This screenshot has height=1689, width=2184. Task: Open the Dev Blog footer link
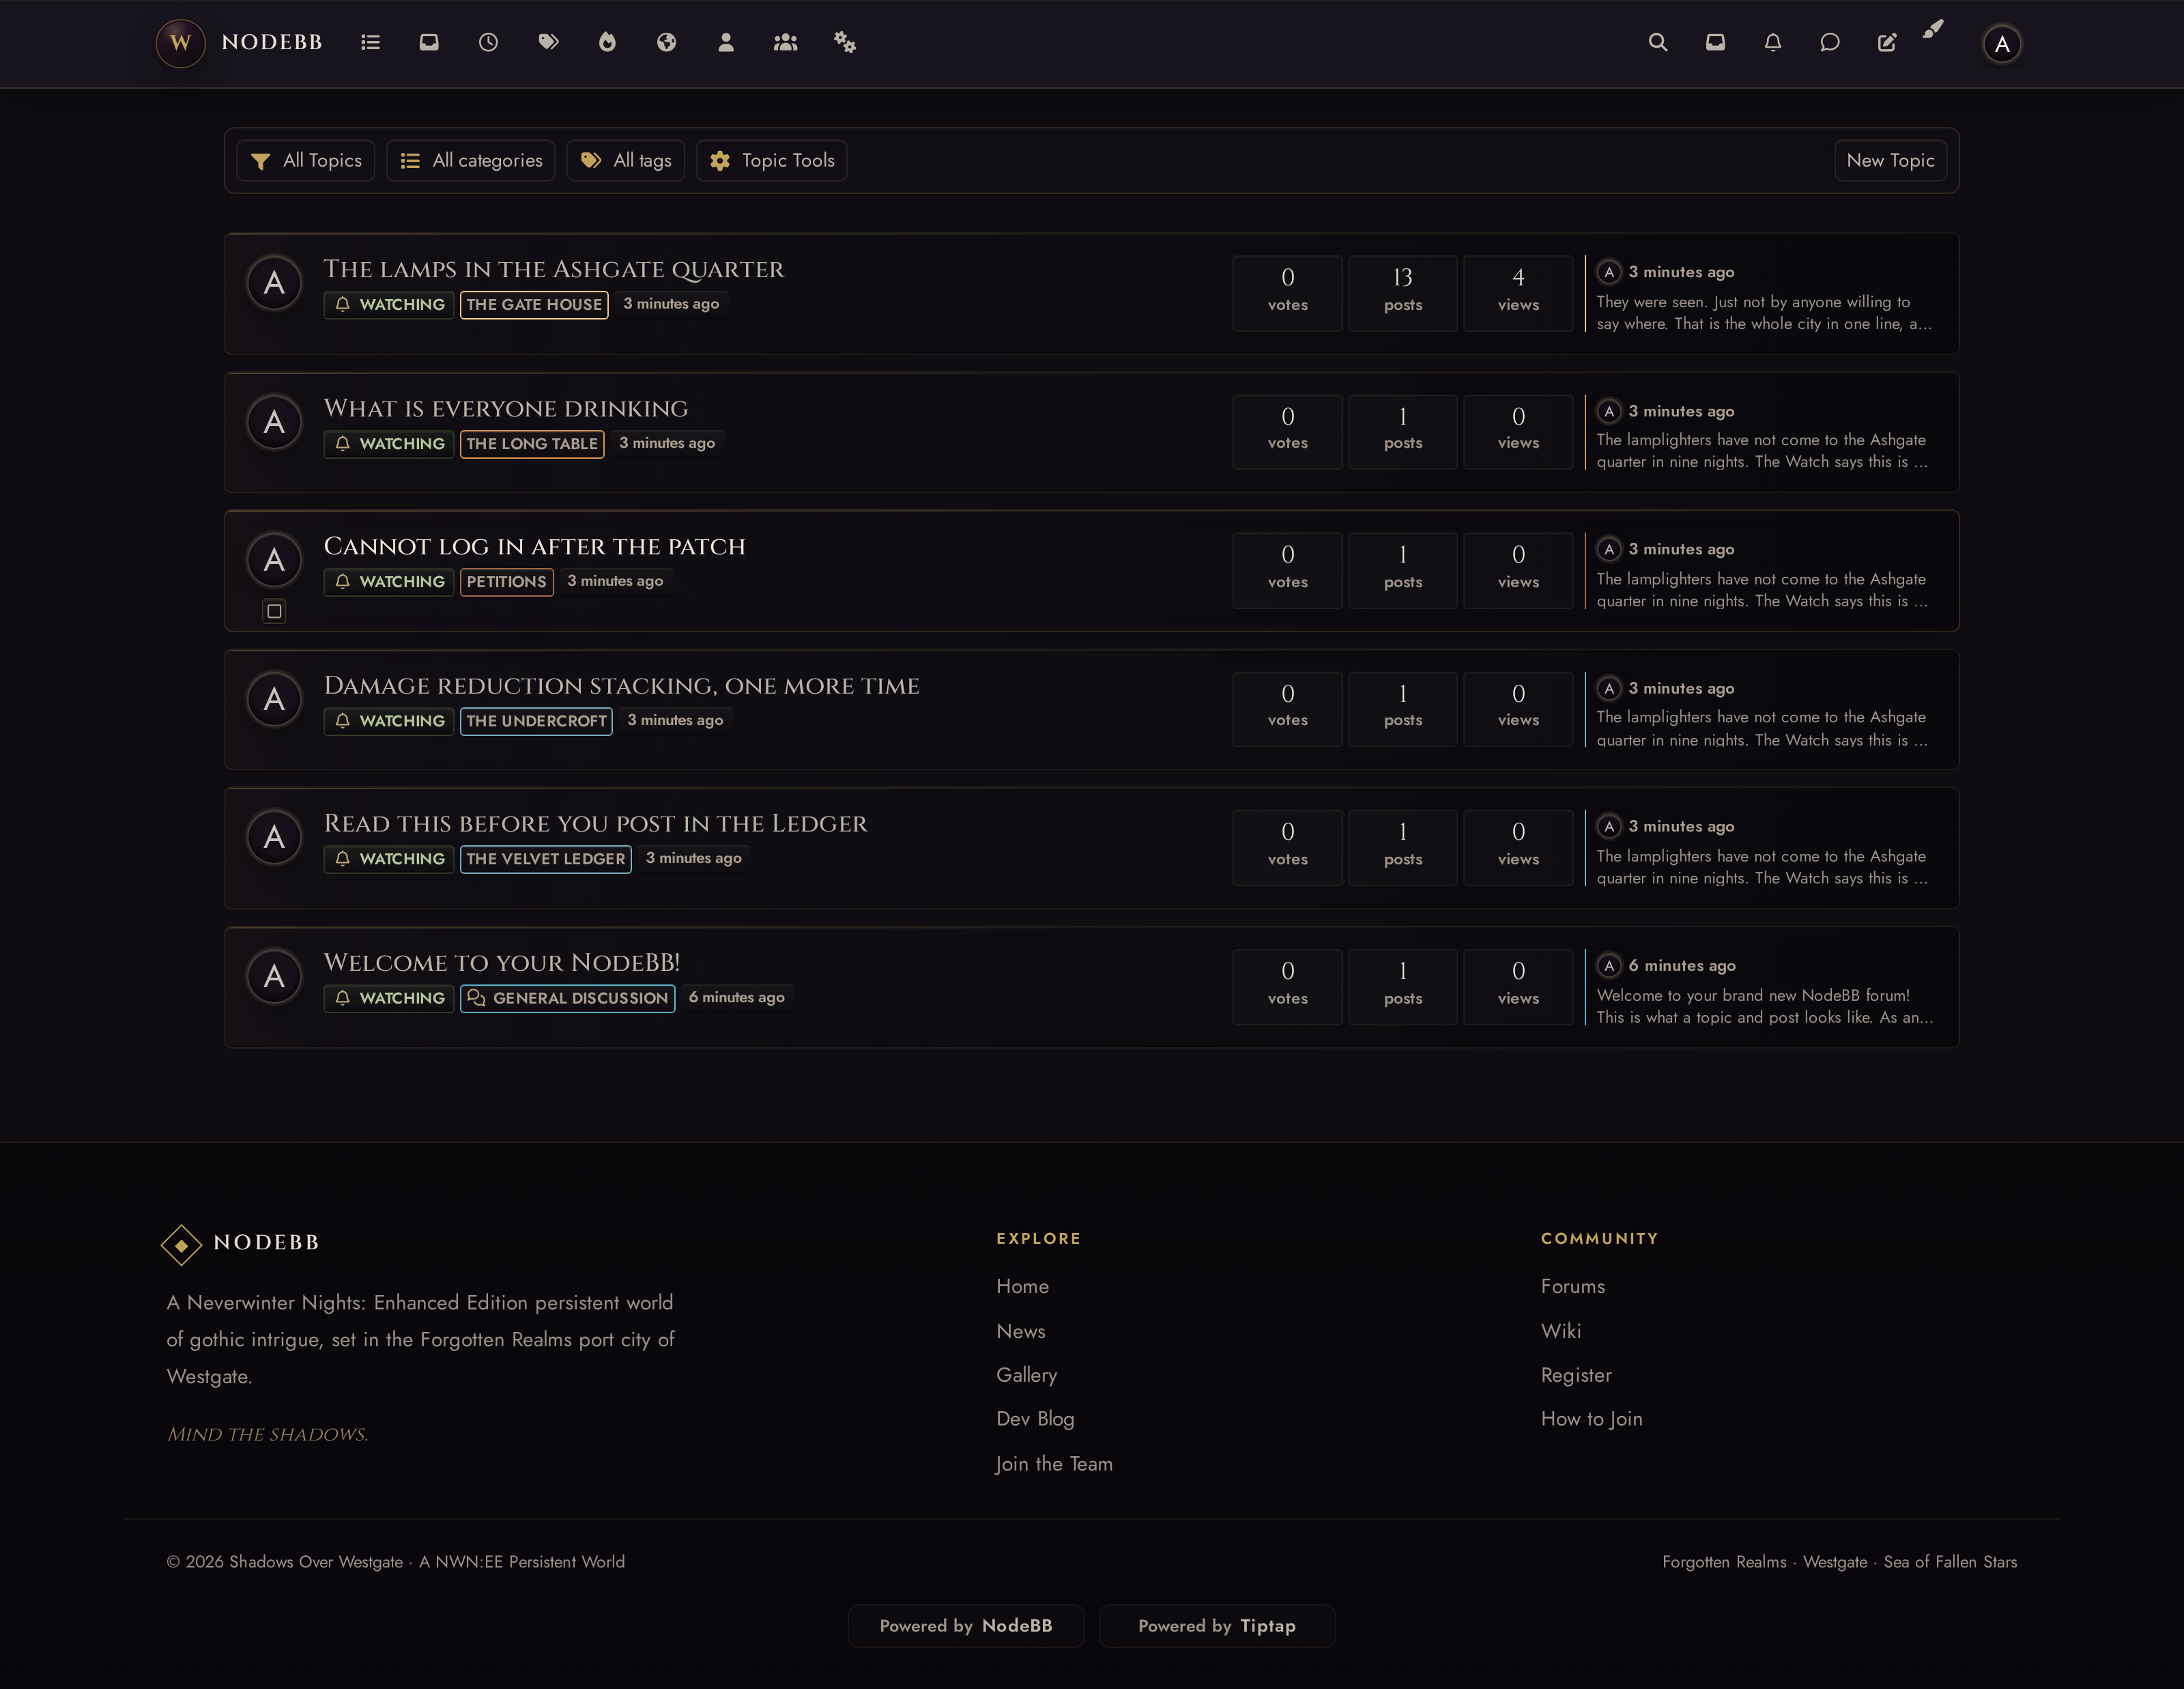tap(1035, 1419)
